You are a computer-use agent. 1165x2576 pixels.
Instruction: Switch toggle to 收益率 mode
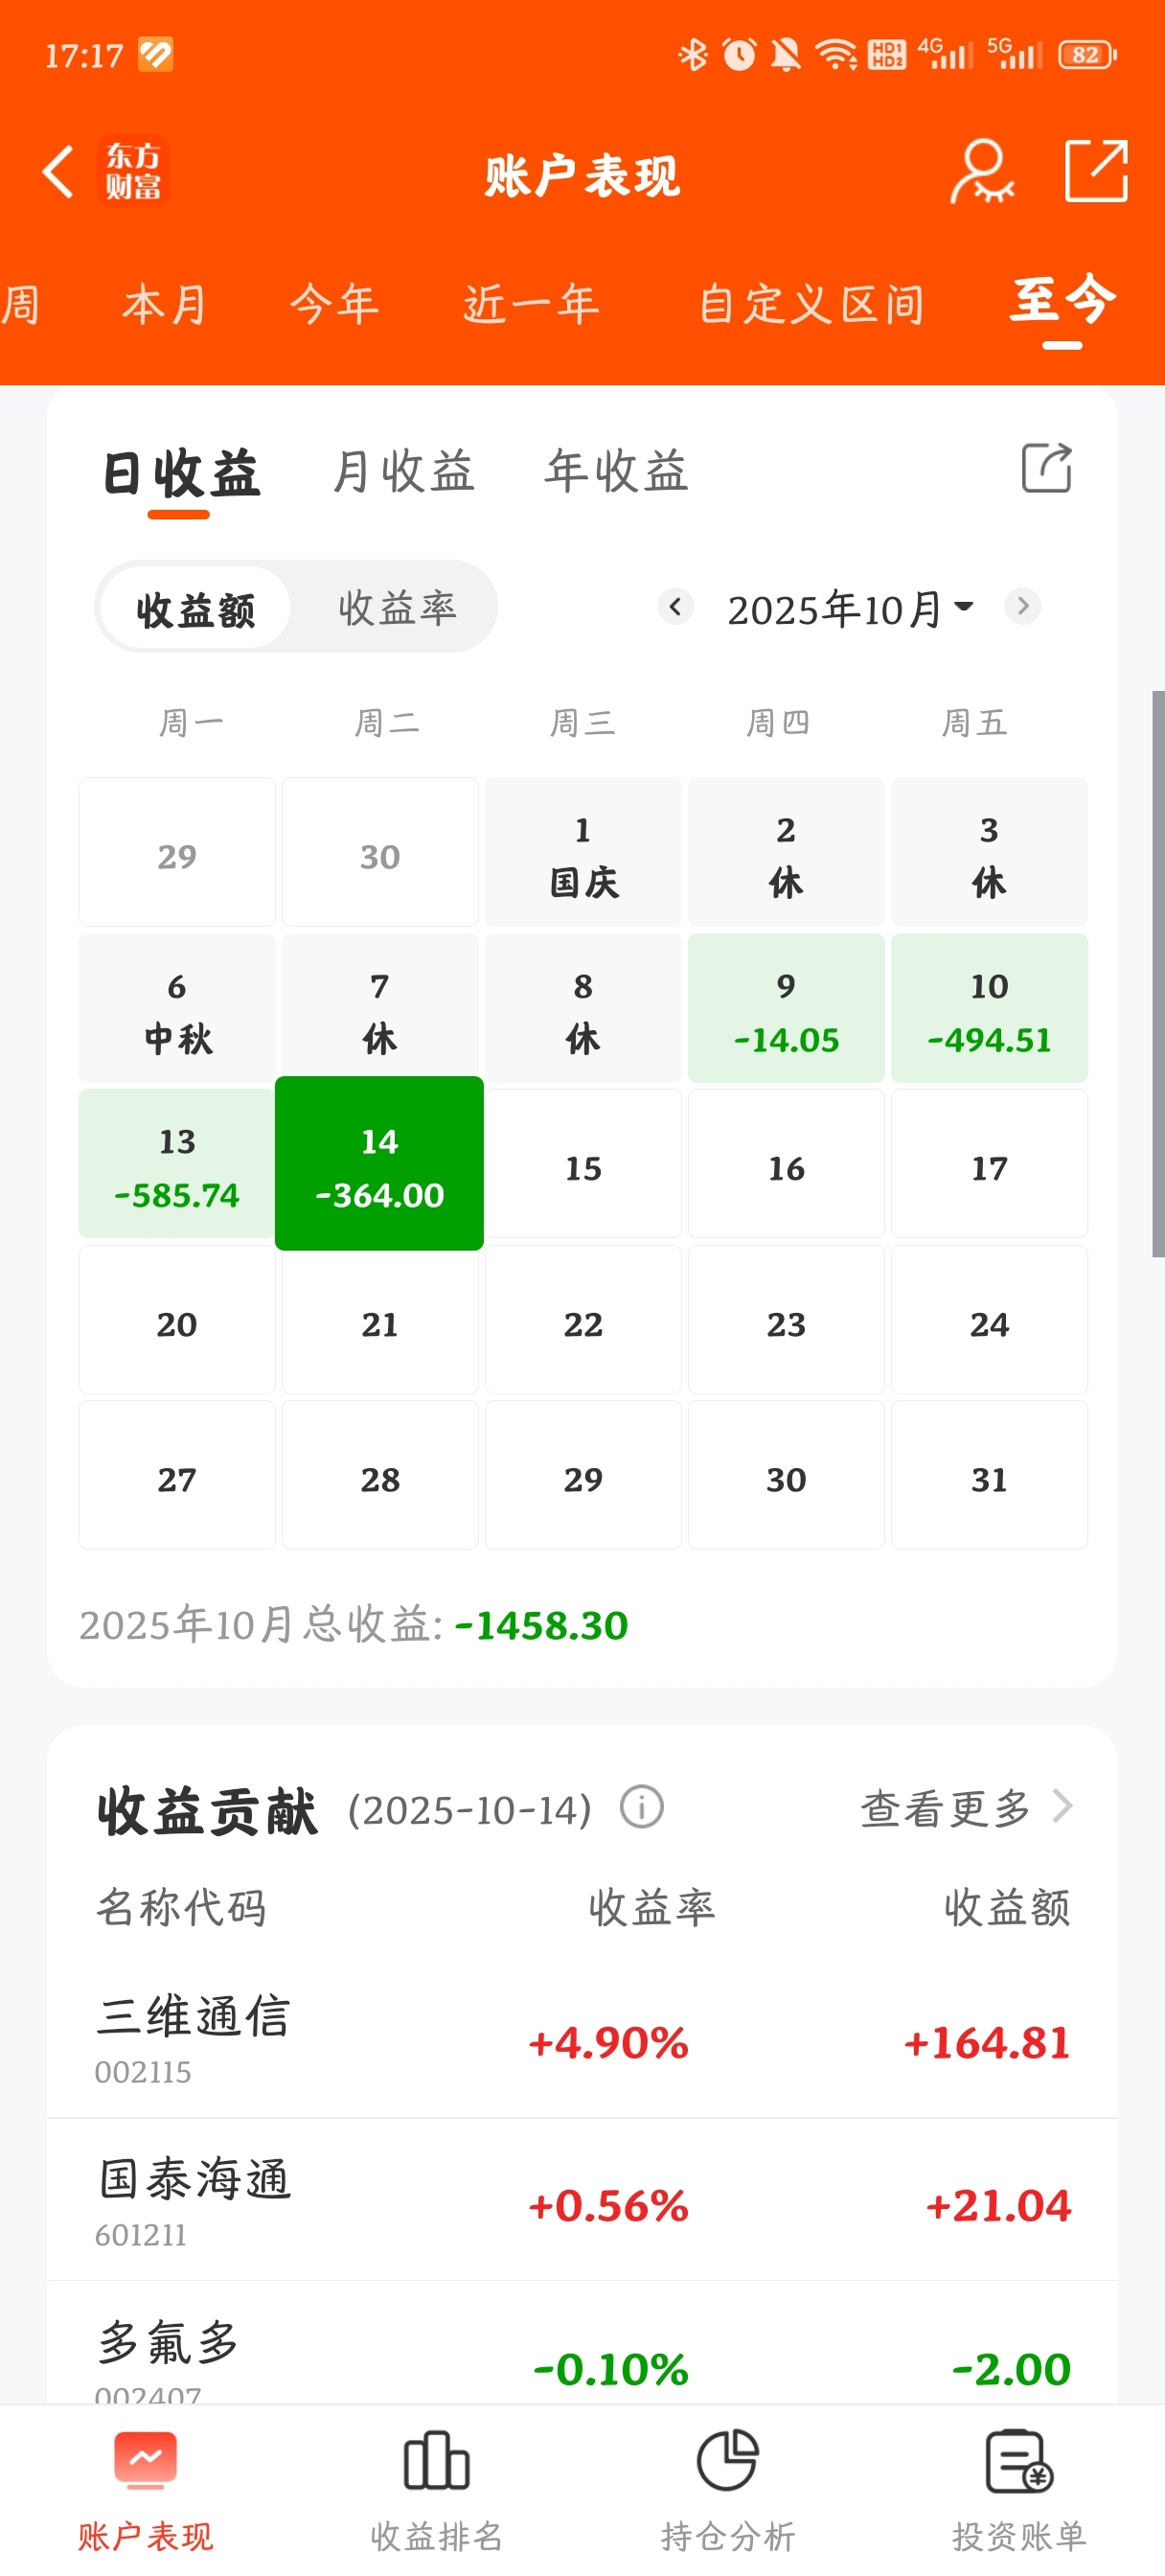(397, 607)
